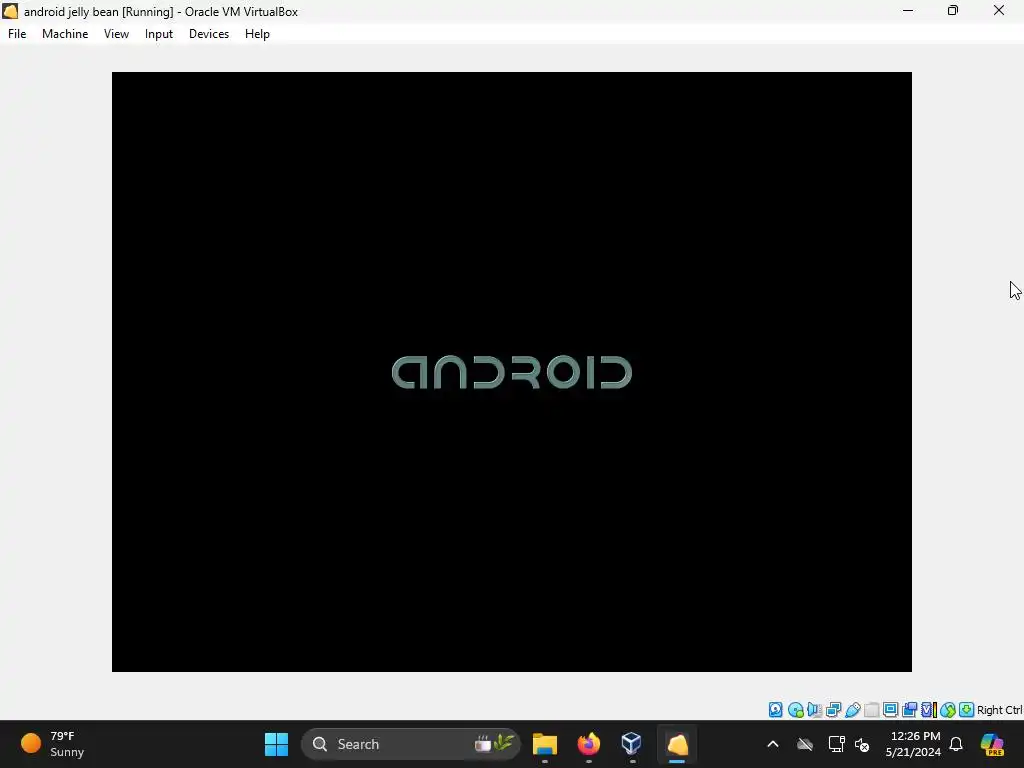Close the android jelly bean VM window

(999, 10)
